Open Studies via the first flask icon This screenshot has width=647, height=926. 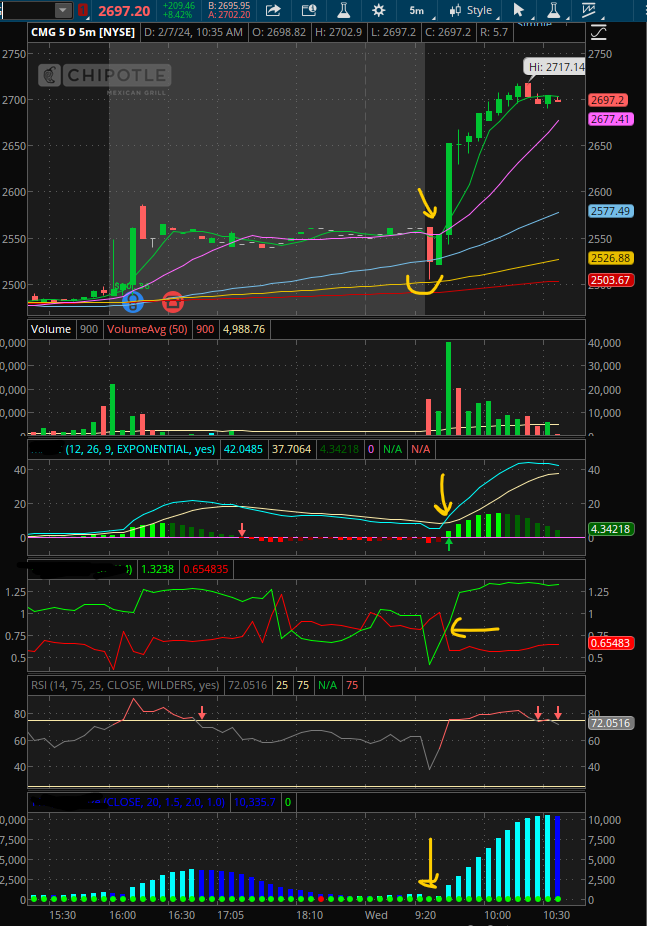[344, 10]
